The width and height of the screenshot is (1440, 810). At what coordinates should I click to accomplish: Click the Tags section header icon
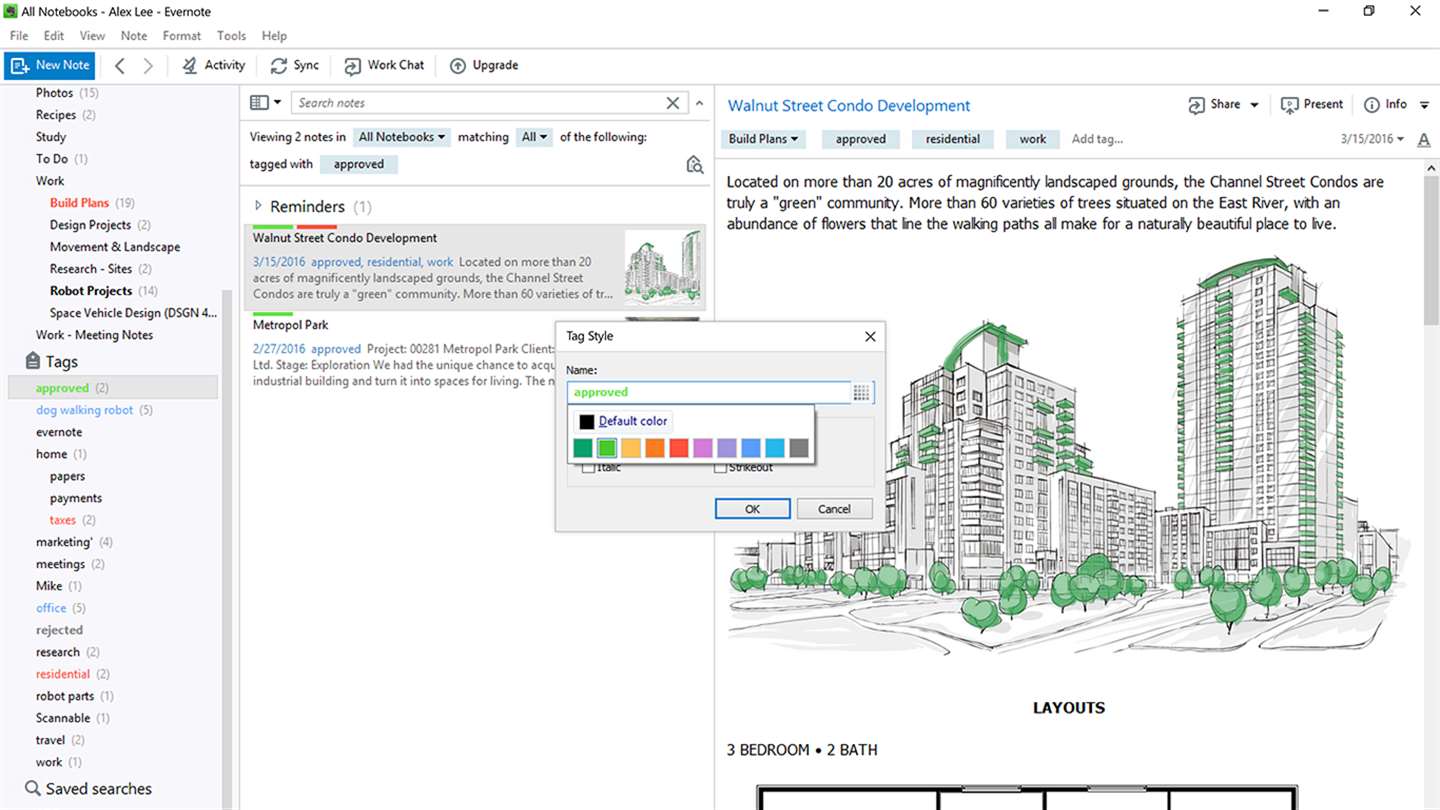33,361
